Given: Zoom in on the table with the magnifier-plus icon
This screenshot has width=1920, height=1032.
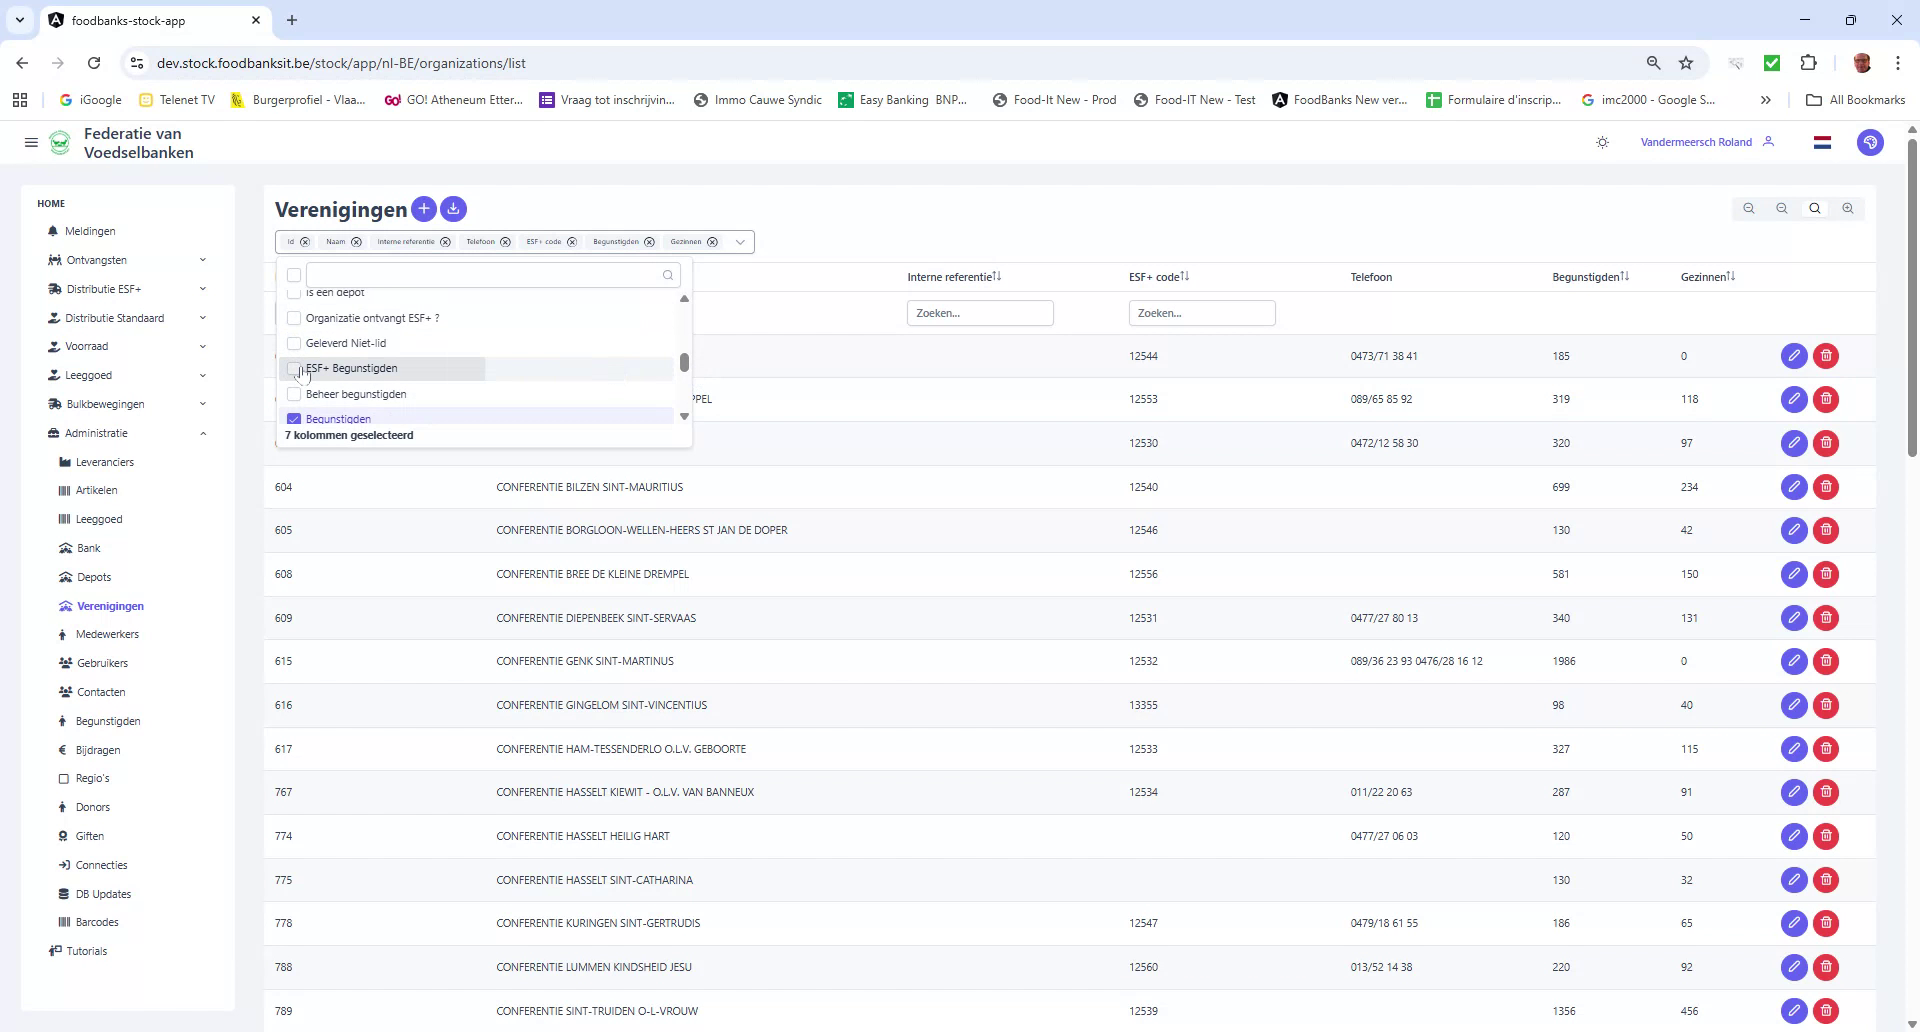Looking at the screenshot, I should tap(1848, 208).
